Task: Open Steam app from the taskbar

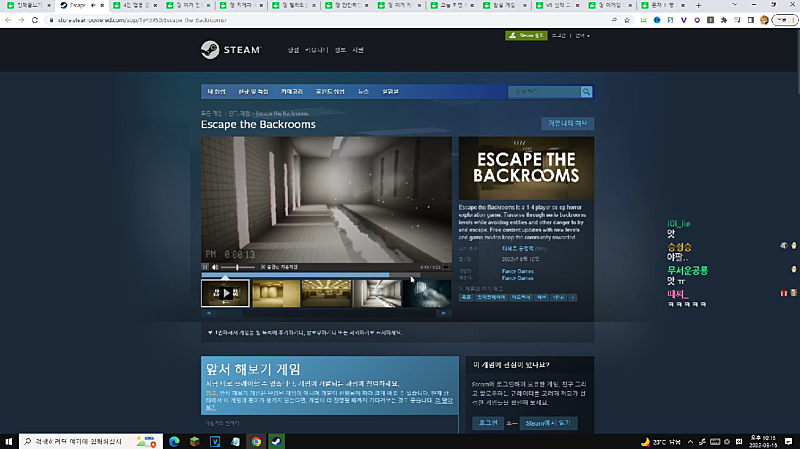Action: [x=277, y=441]
